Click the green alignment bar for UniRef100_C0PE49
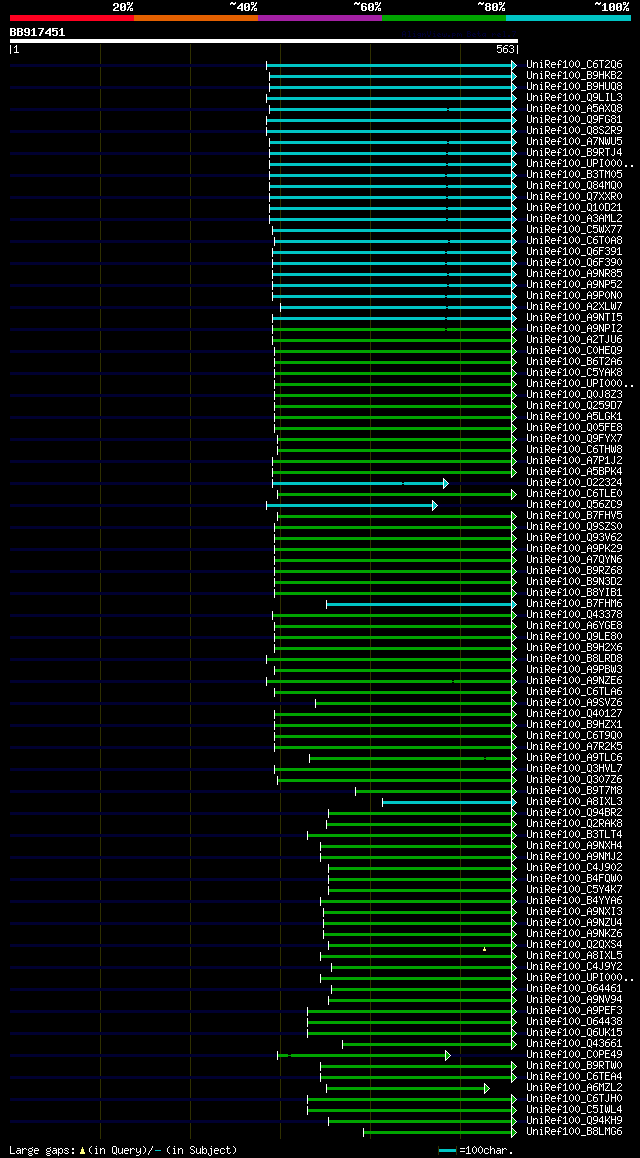This screenshot has width=640, height=1158. click(364, 1056)
